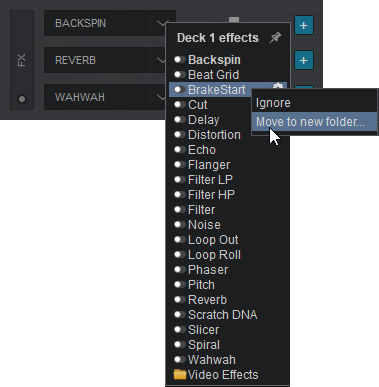Open the Video Effects folder

pyautogui.click(x=216, y=375)
